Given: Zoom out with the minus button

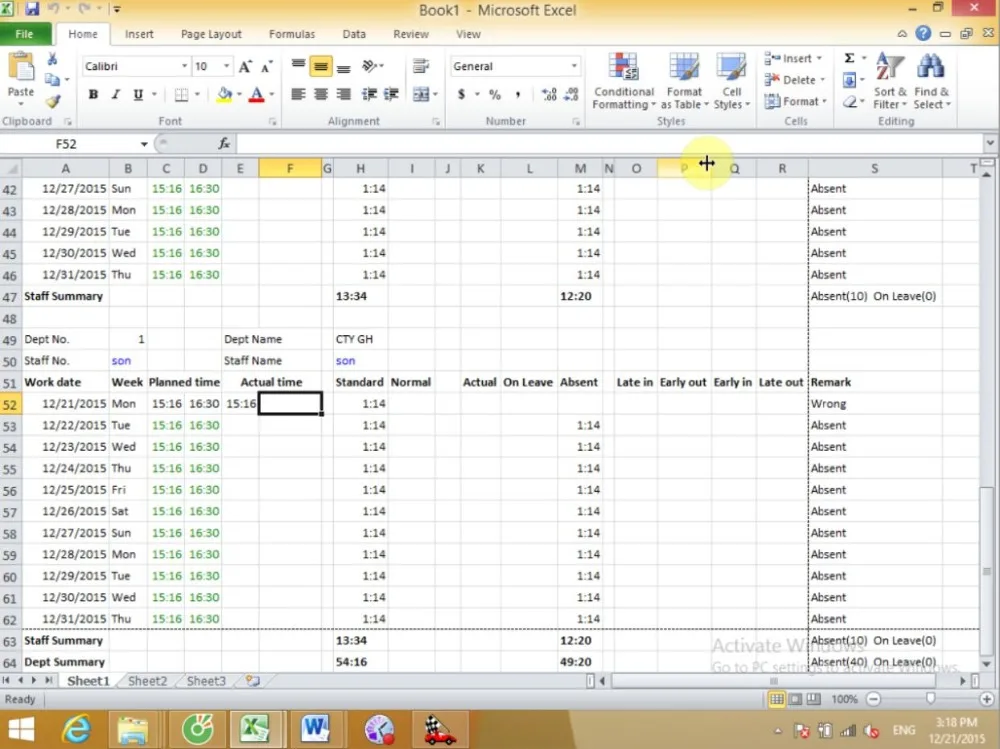Looking at the screenshot, I should point(874,699).
